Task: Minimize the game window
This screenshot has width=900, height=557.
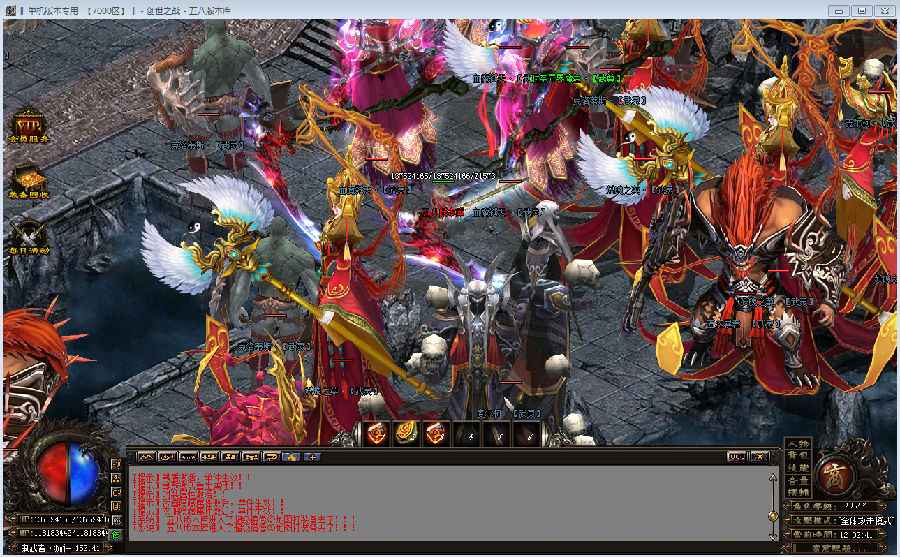Action: (x=839, y=10)
